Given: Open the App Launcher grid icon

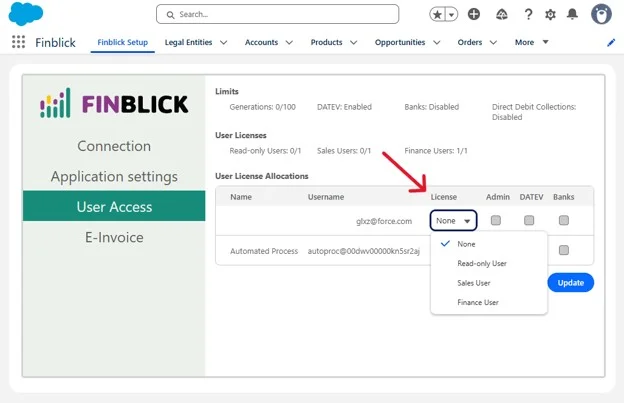Looking at the screenshot, I should click(18, 42).
